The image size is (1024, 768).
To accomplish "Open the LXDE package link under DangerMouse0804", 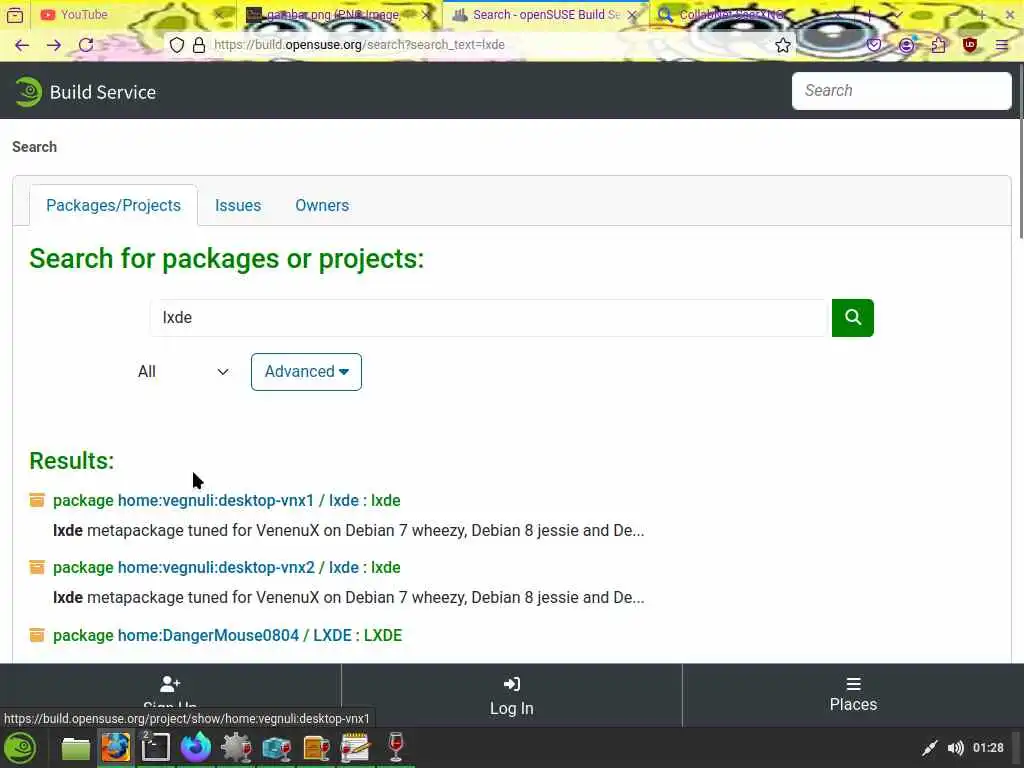I will click(x=332, y=635).
